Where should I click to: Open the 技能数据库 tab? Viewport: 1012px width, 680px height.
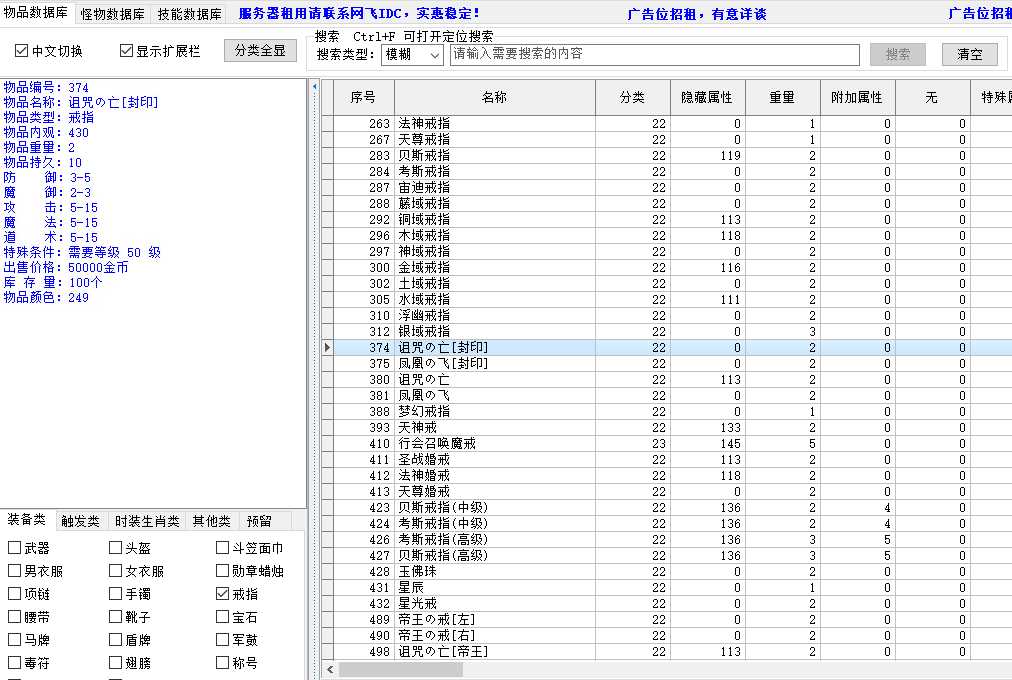(189, 14)
